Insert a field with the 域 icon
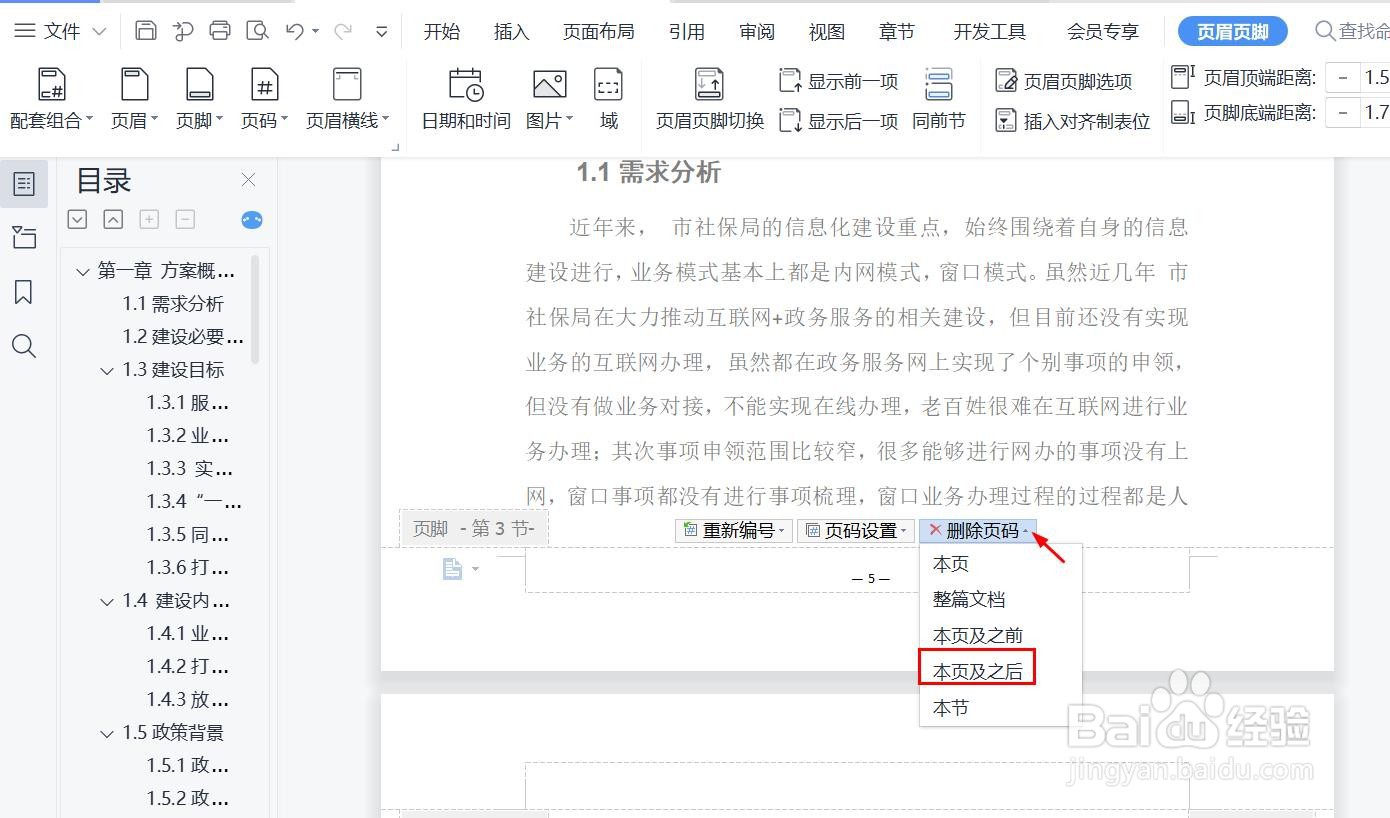1390x818 pixels. pos(608,95)
